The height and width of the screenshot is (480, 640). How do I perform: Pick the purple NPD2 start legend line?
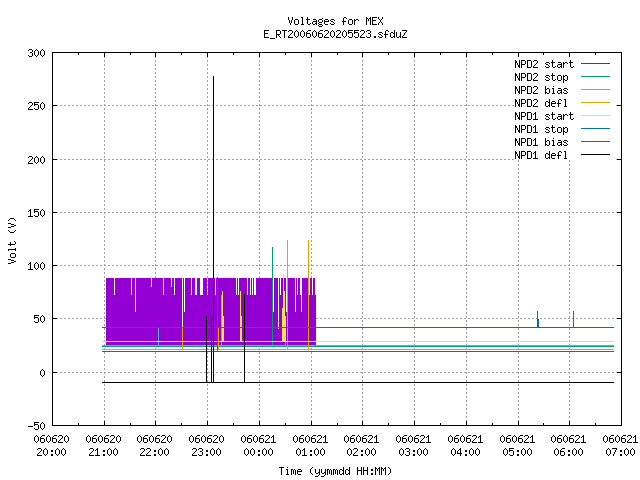tap(595, 64)
